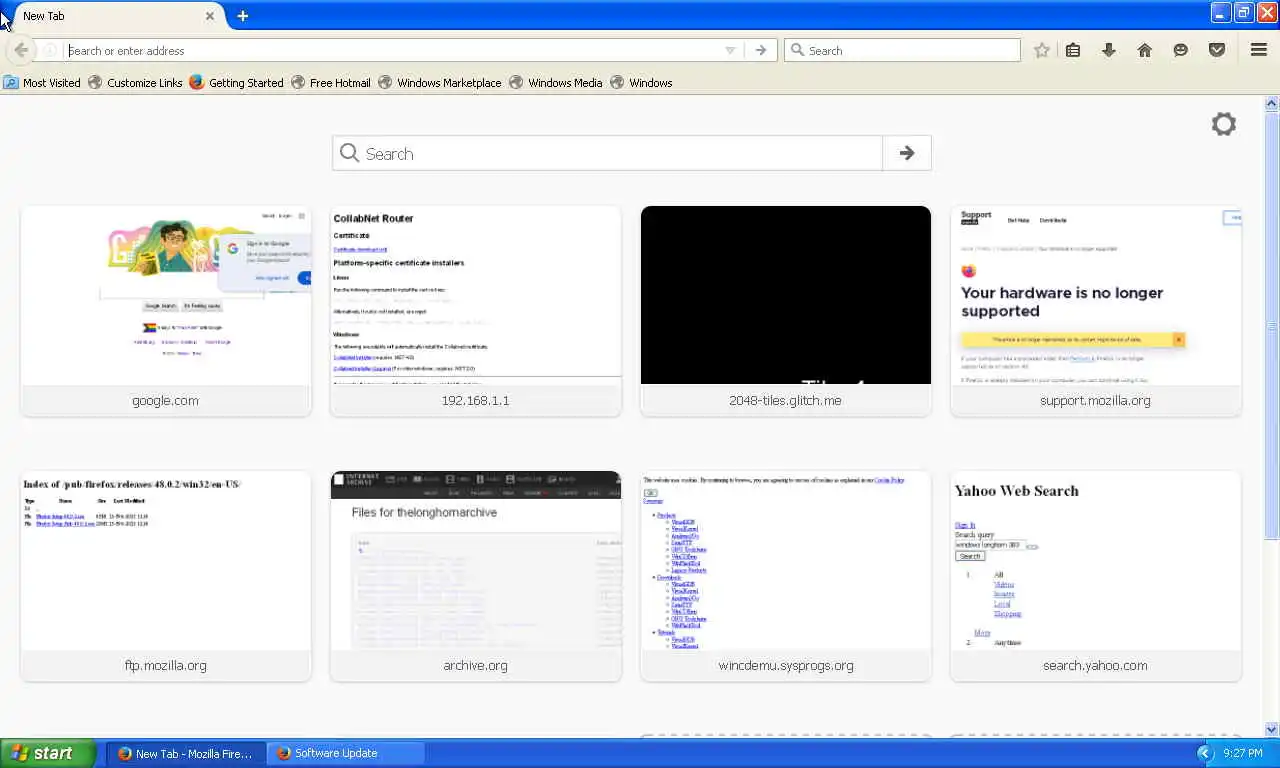1280x768 pixels.
Task: Open new tab settings gear icon
Action: tap(1224, 124)
